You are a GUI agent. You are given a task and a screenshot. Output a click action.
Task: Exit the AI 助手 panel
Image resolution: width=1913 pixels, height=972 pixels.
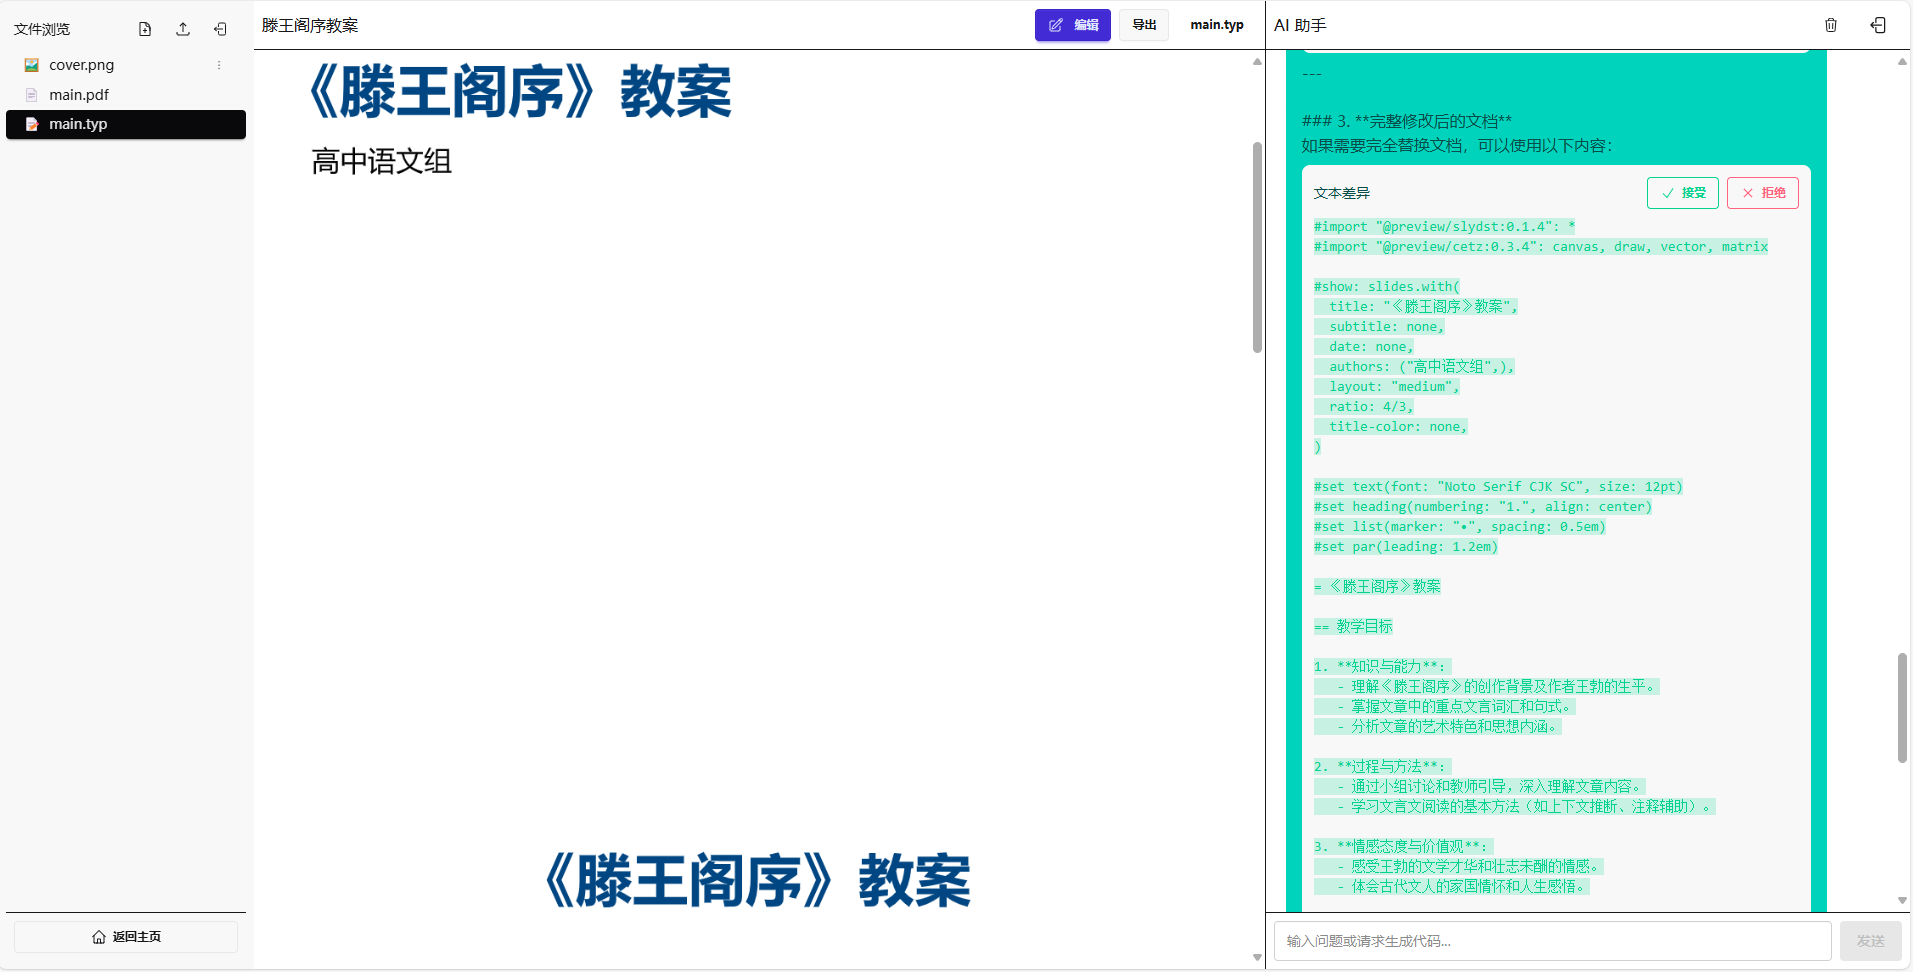coord(1879,24)
